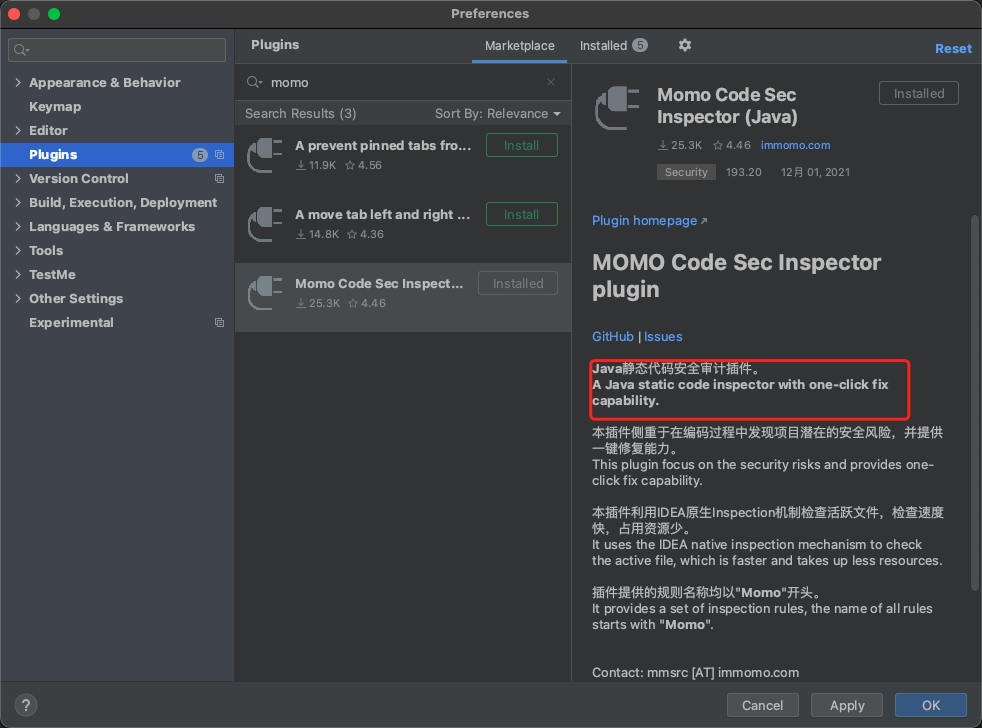Expand the Other Settings section
Screen dimensions: 982x728
(18, 298)
